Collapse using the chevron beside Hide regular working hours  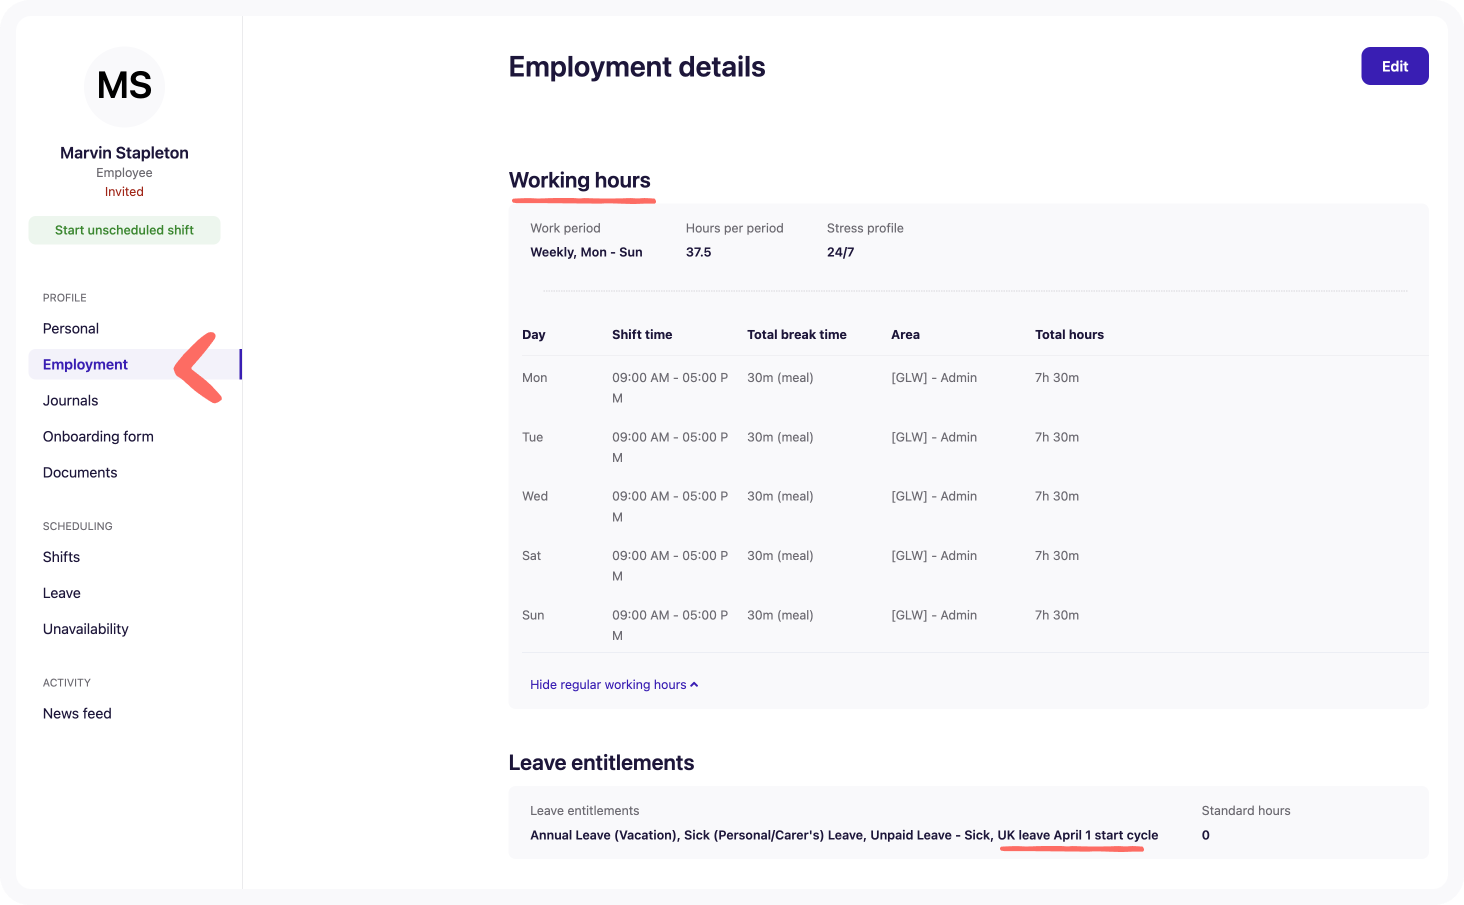(694, 685)
